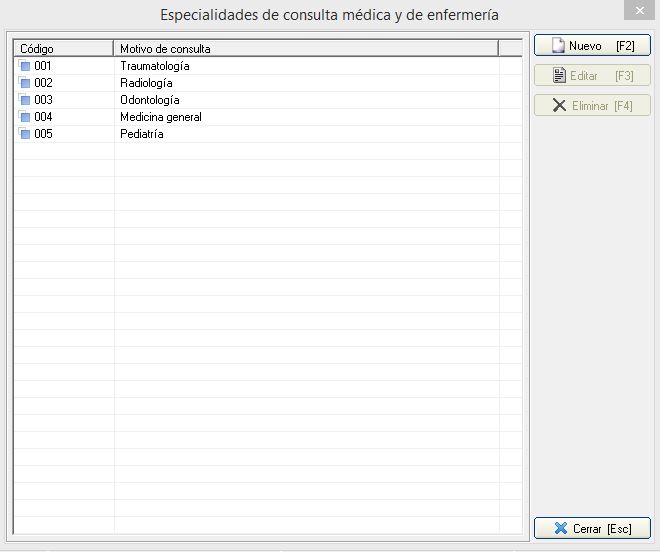
Task: Select the Traumatología row
Action: click(x=154, y=66)
